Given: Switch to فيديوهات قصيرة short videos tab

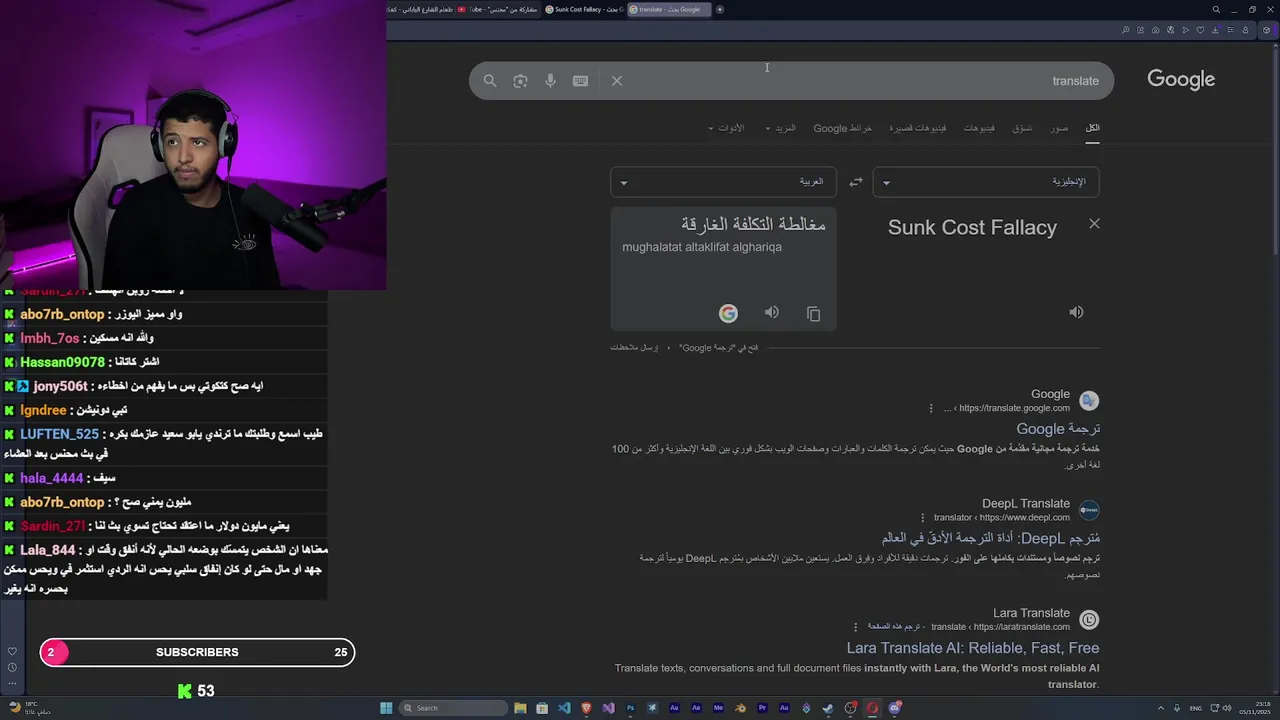Looking at the screenshot, I should 918,128.
